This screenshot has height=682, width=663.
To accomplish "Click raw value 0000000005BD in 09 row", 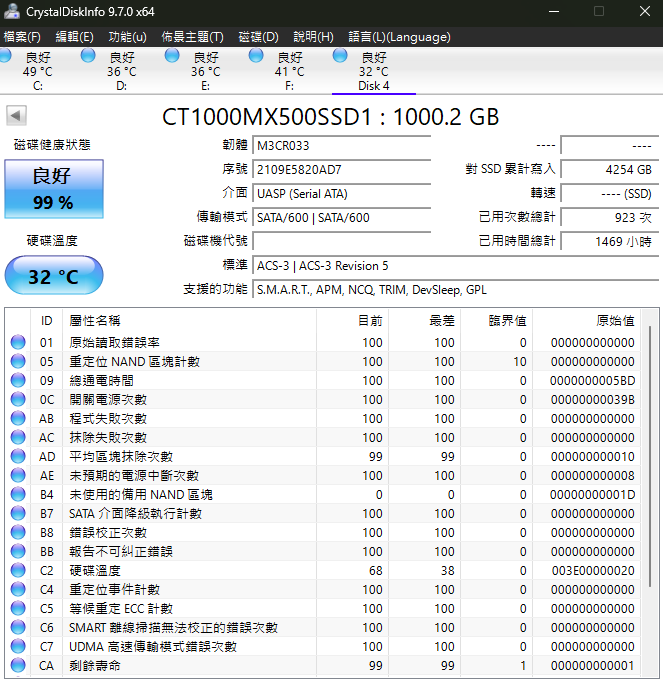I will click(x=593, y=380).
